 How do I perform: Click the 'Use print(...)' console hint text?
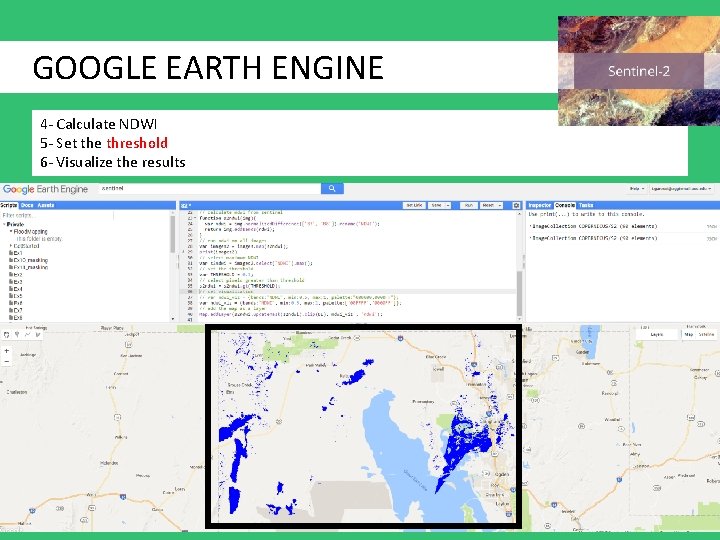click(586, 214)
